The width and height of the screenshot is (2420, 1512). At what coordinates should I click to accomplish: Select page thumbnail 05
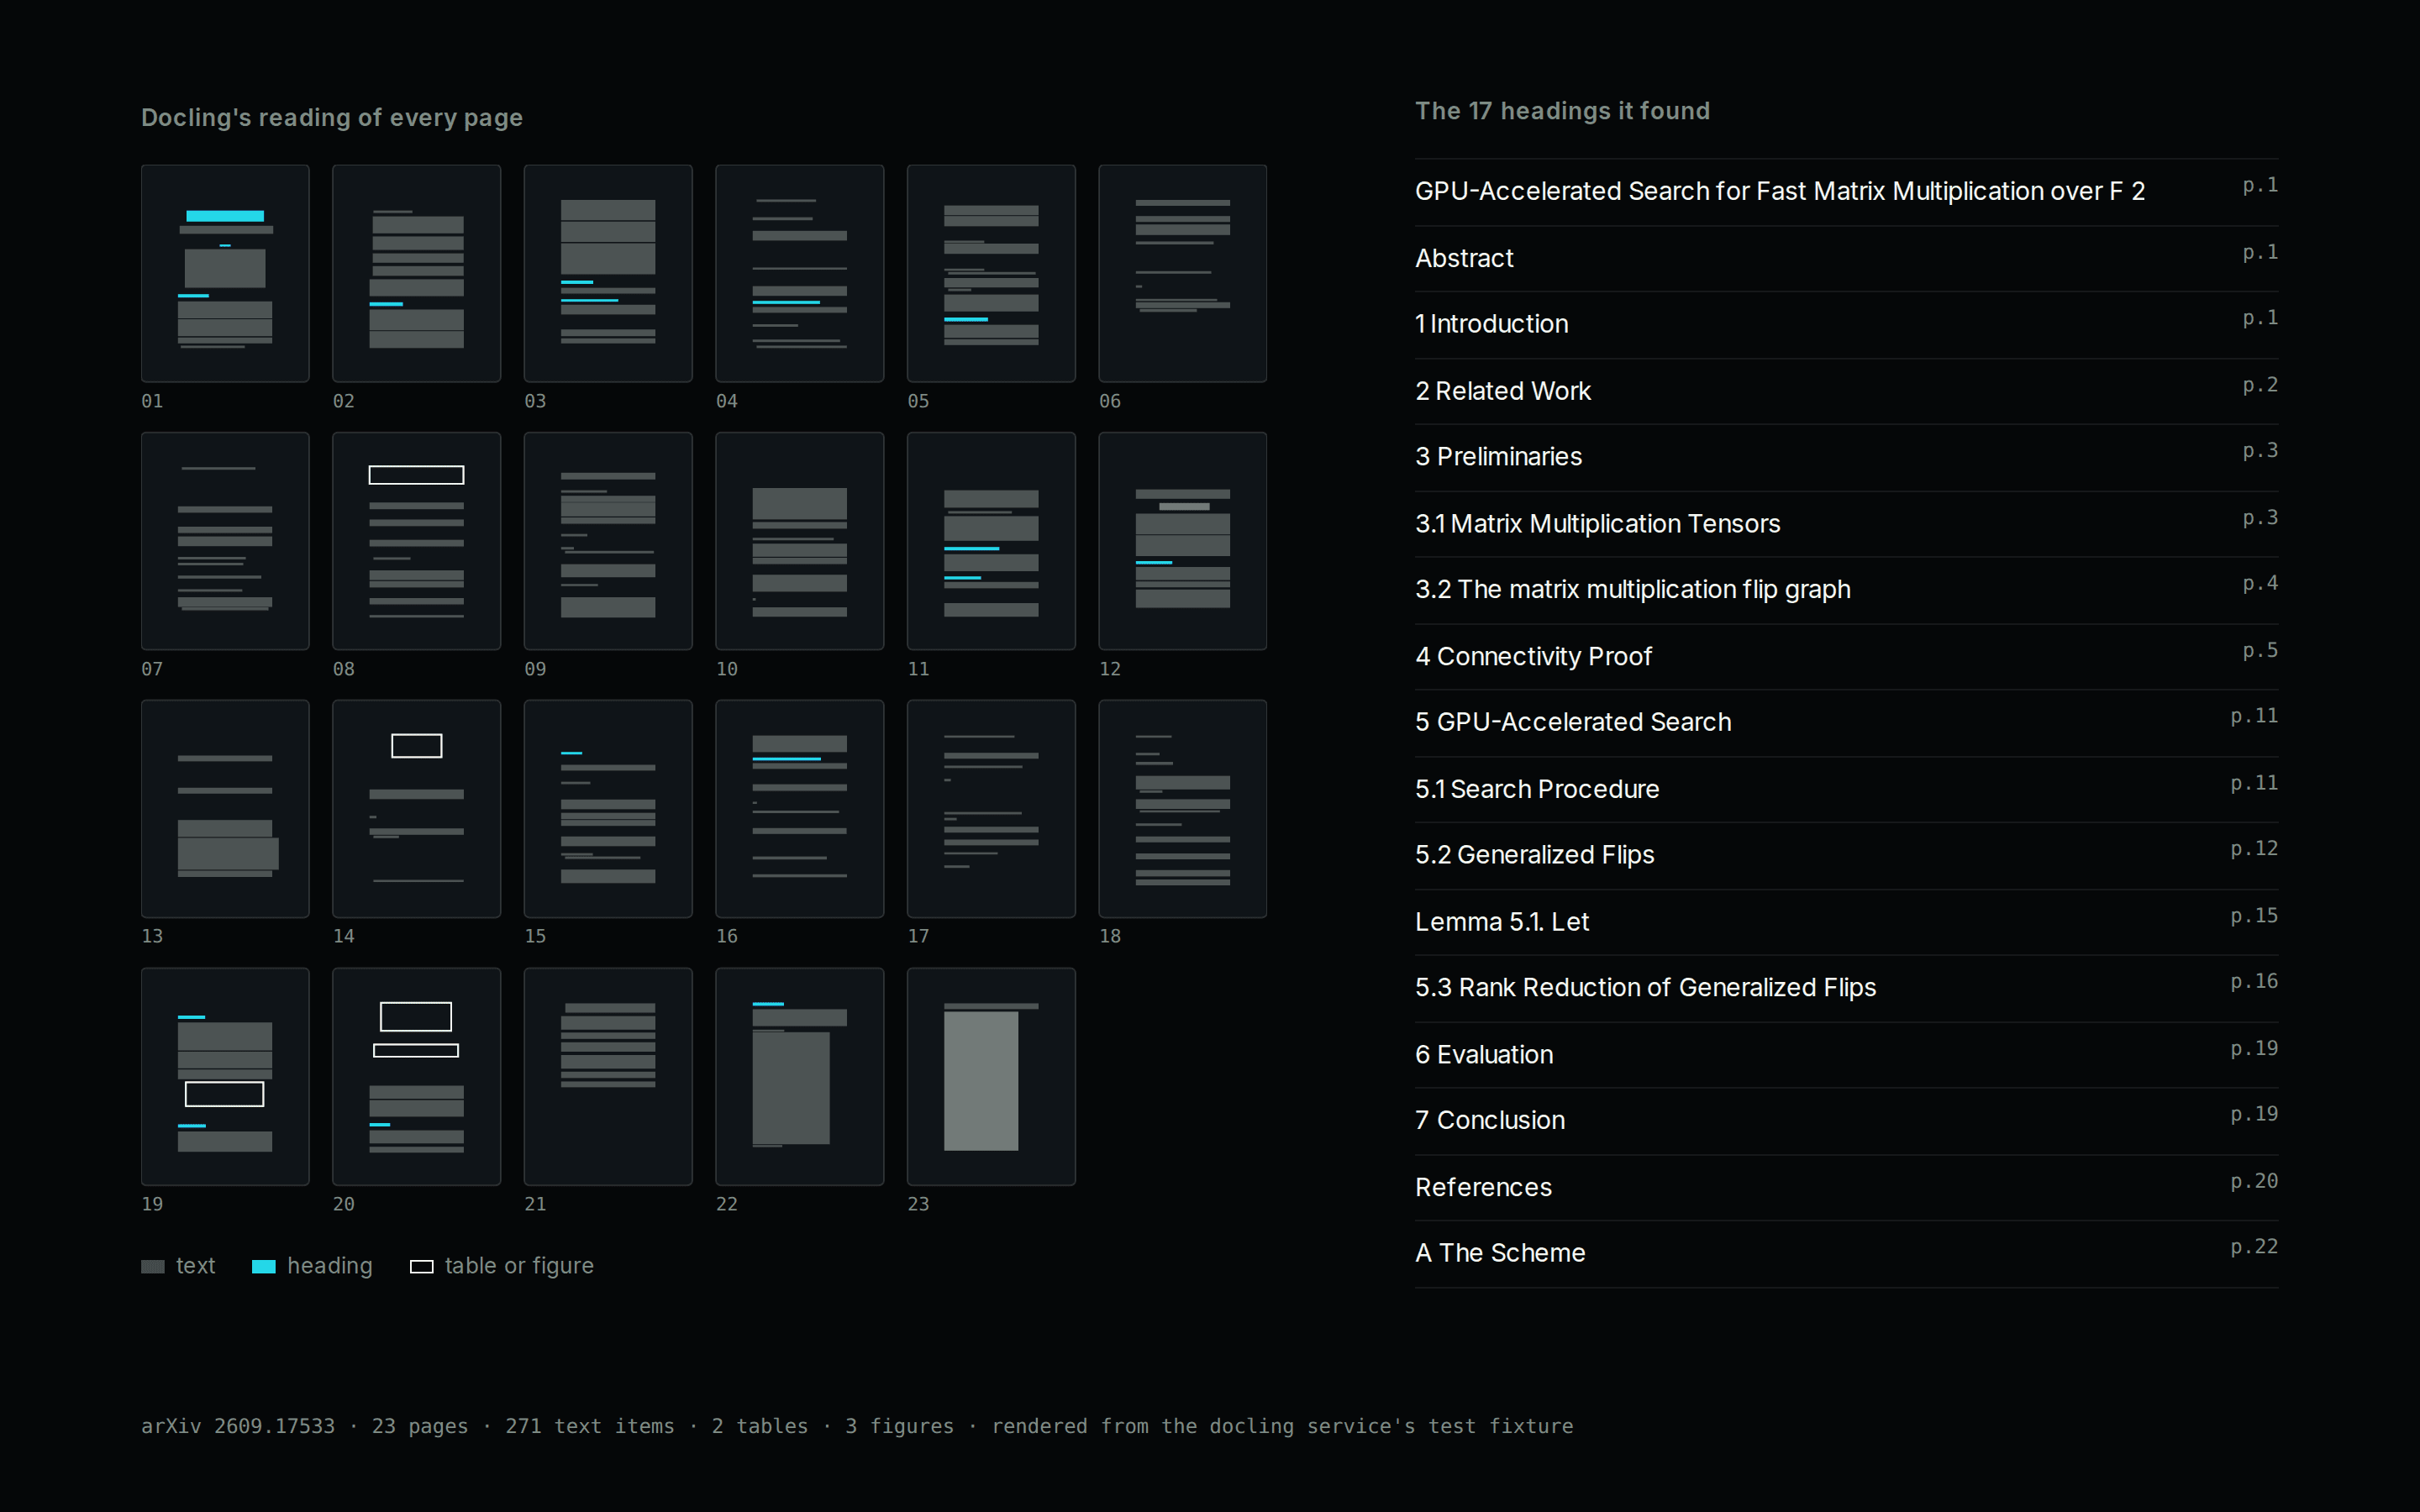(x=991, y=273)
